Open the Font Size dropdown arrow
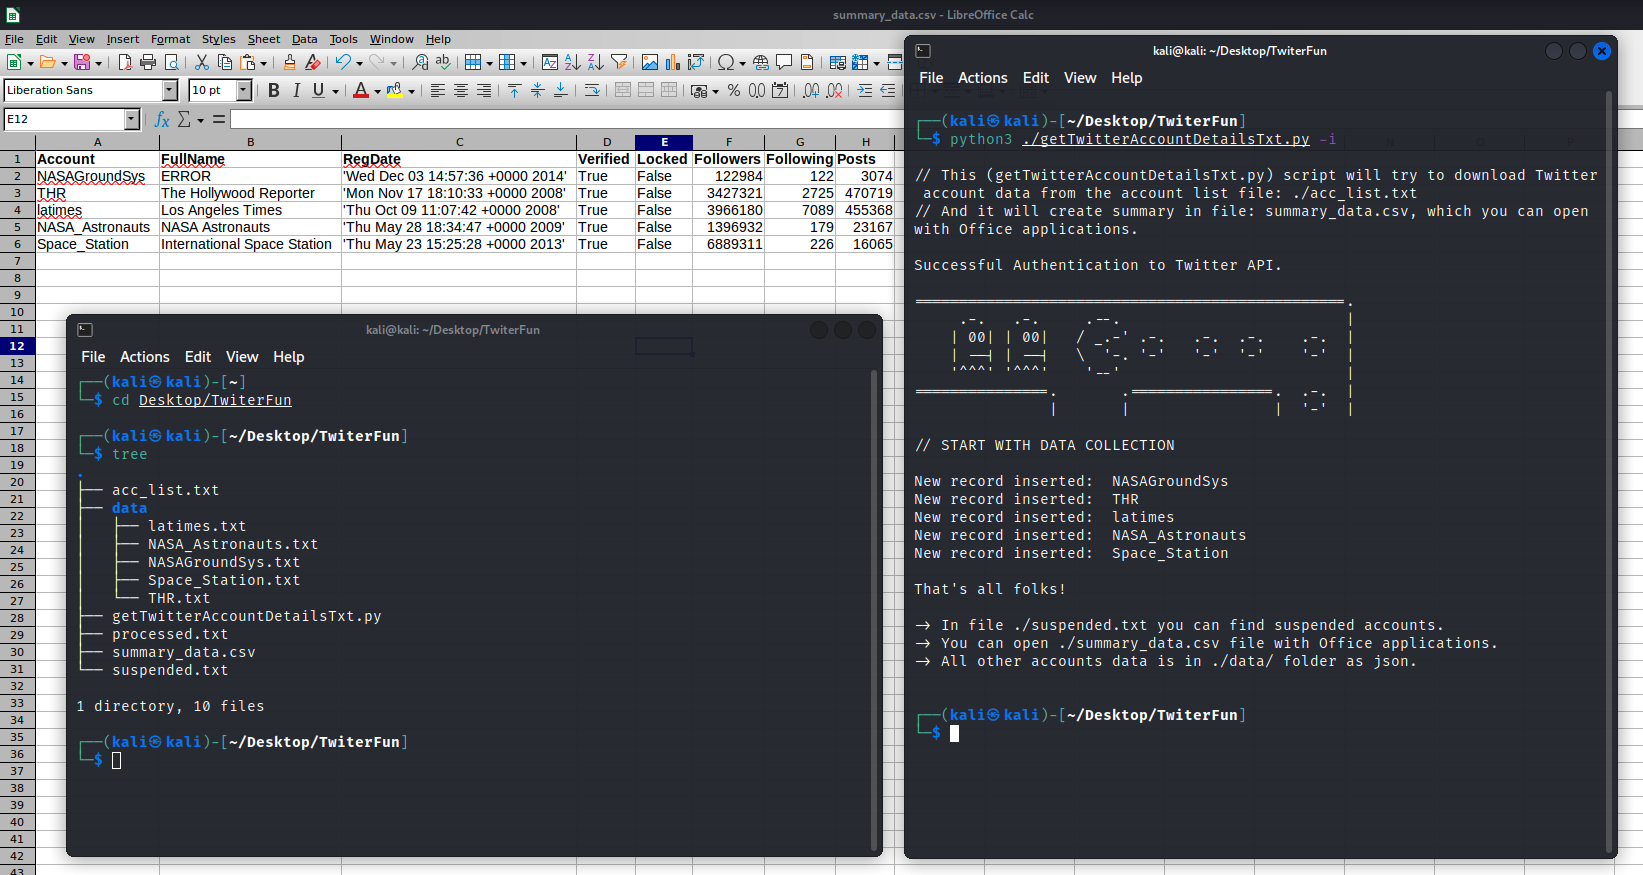This screenshot has height=875, width=1643. tap(244, 90)
